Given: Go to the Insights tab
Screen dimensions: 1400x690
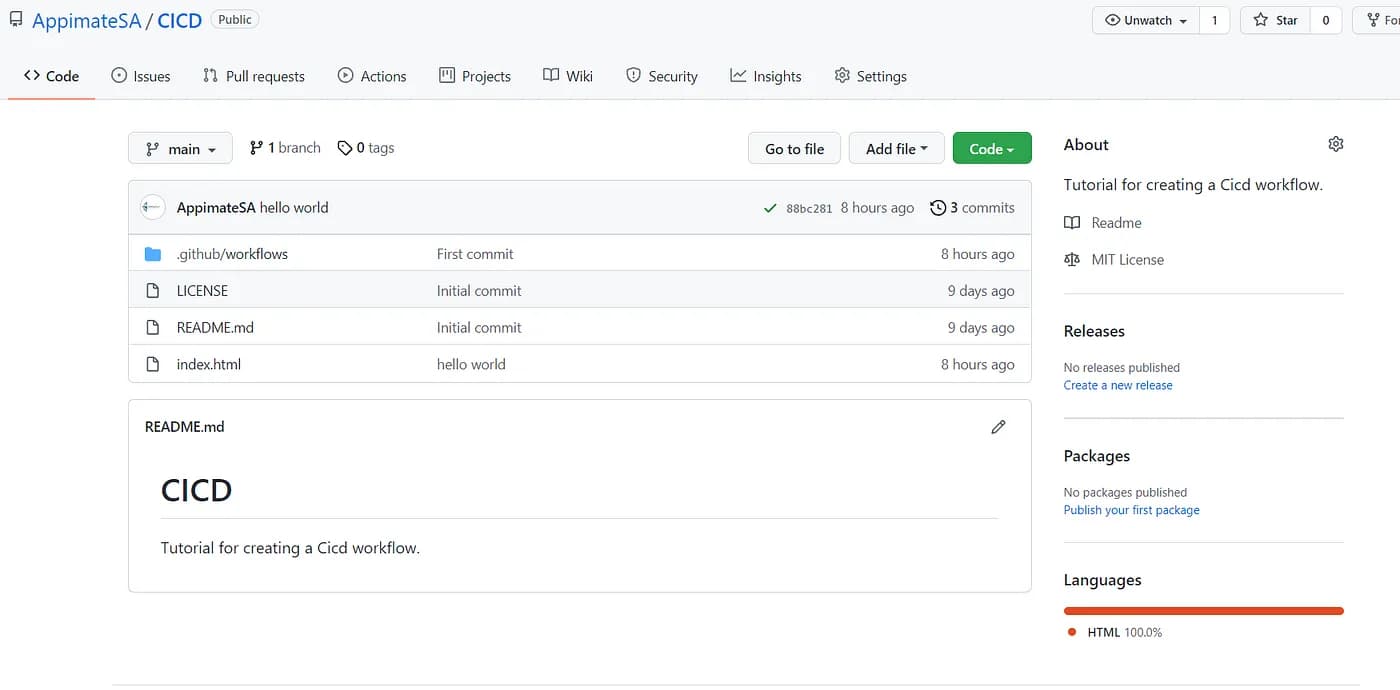Looking at the screenshot, I should (x=766, y=76).
